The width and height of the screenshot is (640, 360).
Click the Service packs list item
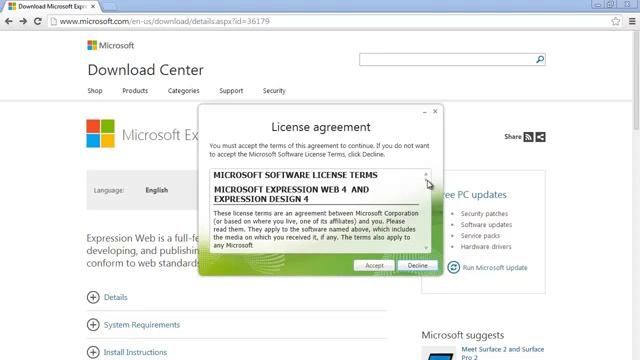pyautogui.click(x=480, y=236)
